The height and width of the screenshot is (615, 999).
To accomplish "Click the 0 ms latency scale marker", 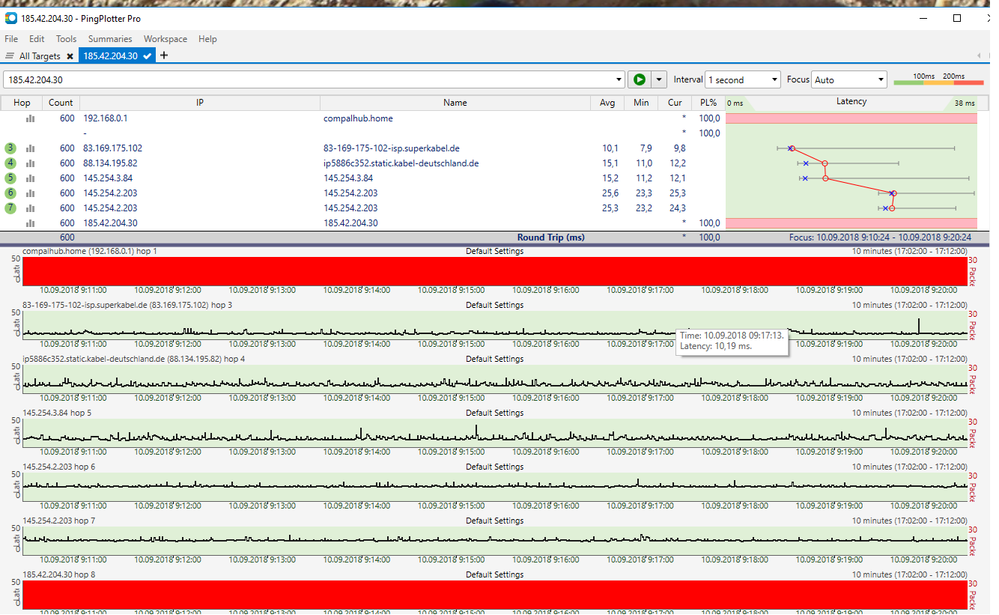I will pos(735,103).
